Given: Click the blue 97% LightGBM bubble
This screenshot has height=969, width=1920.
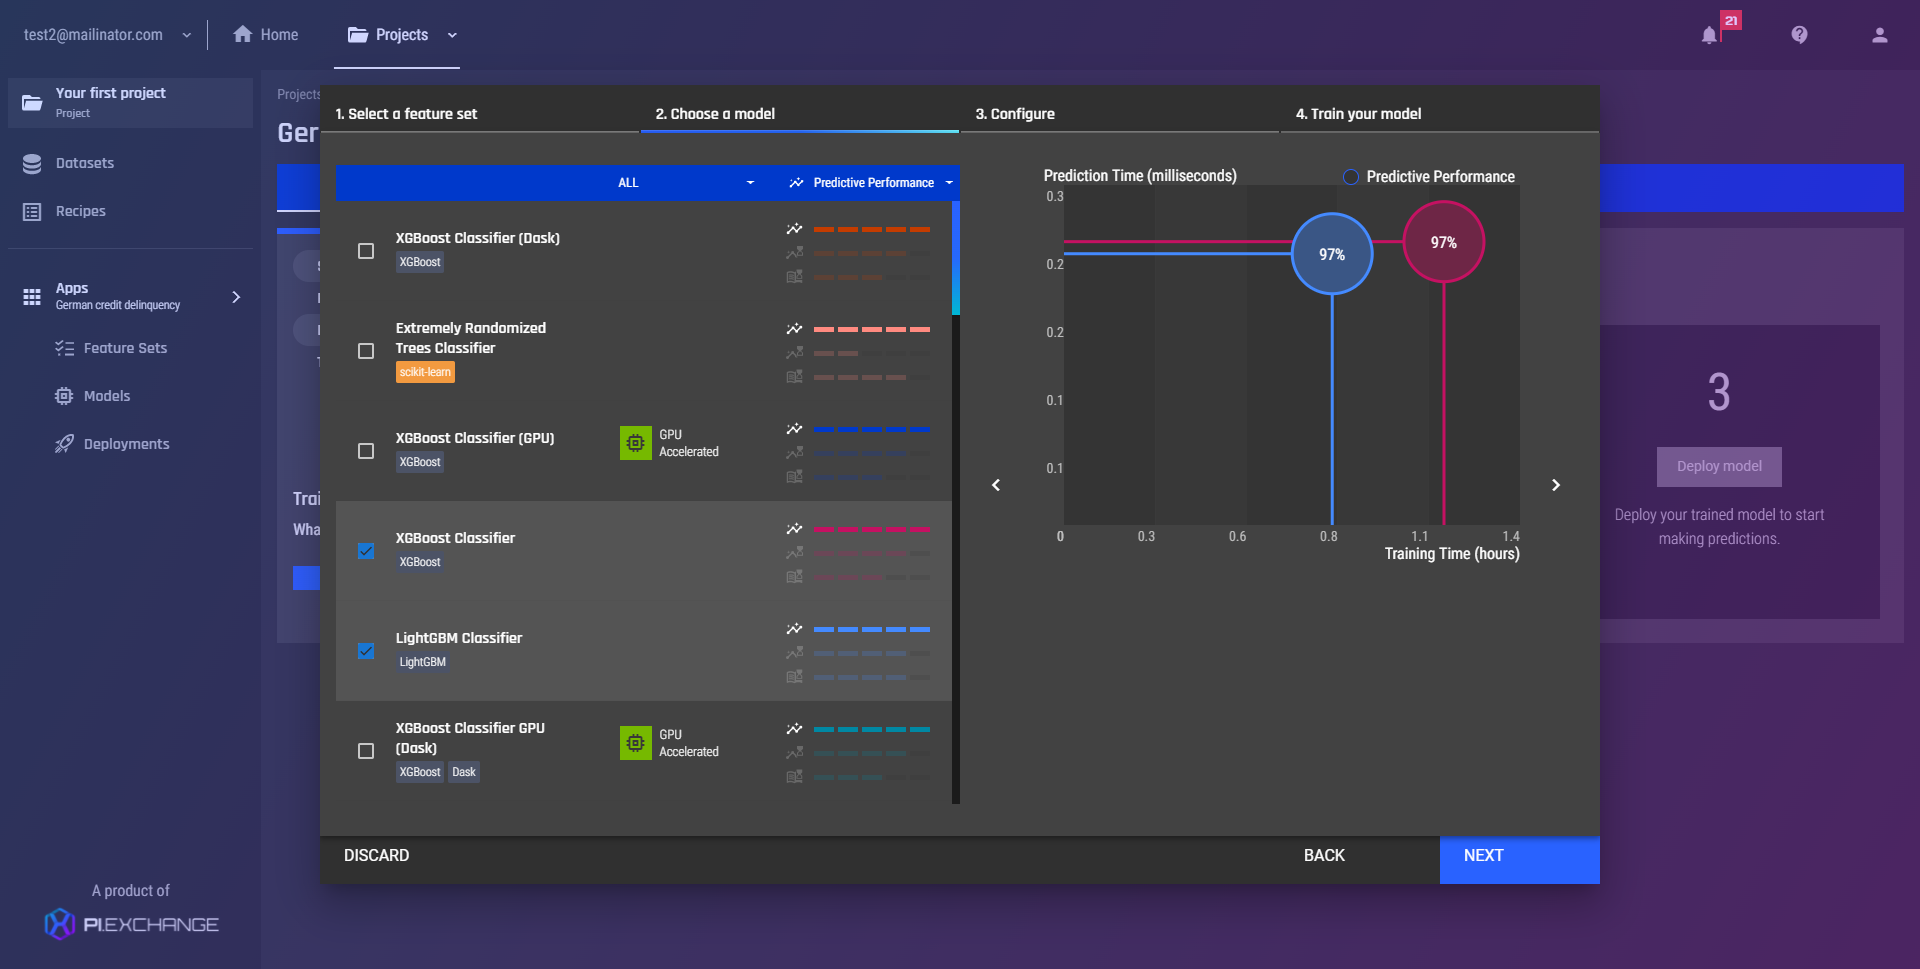Looking at the screenshot, I should (x=1332, y=254).
